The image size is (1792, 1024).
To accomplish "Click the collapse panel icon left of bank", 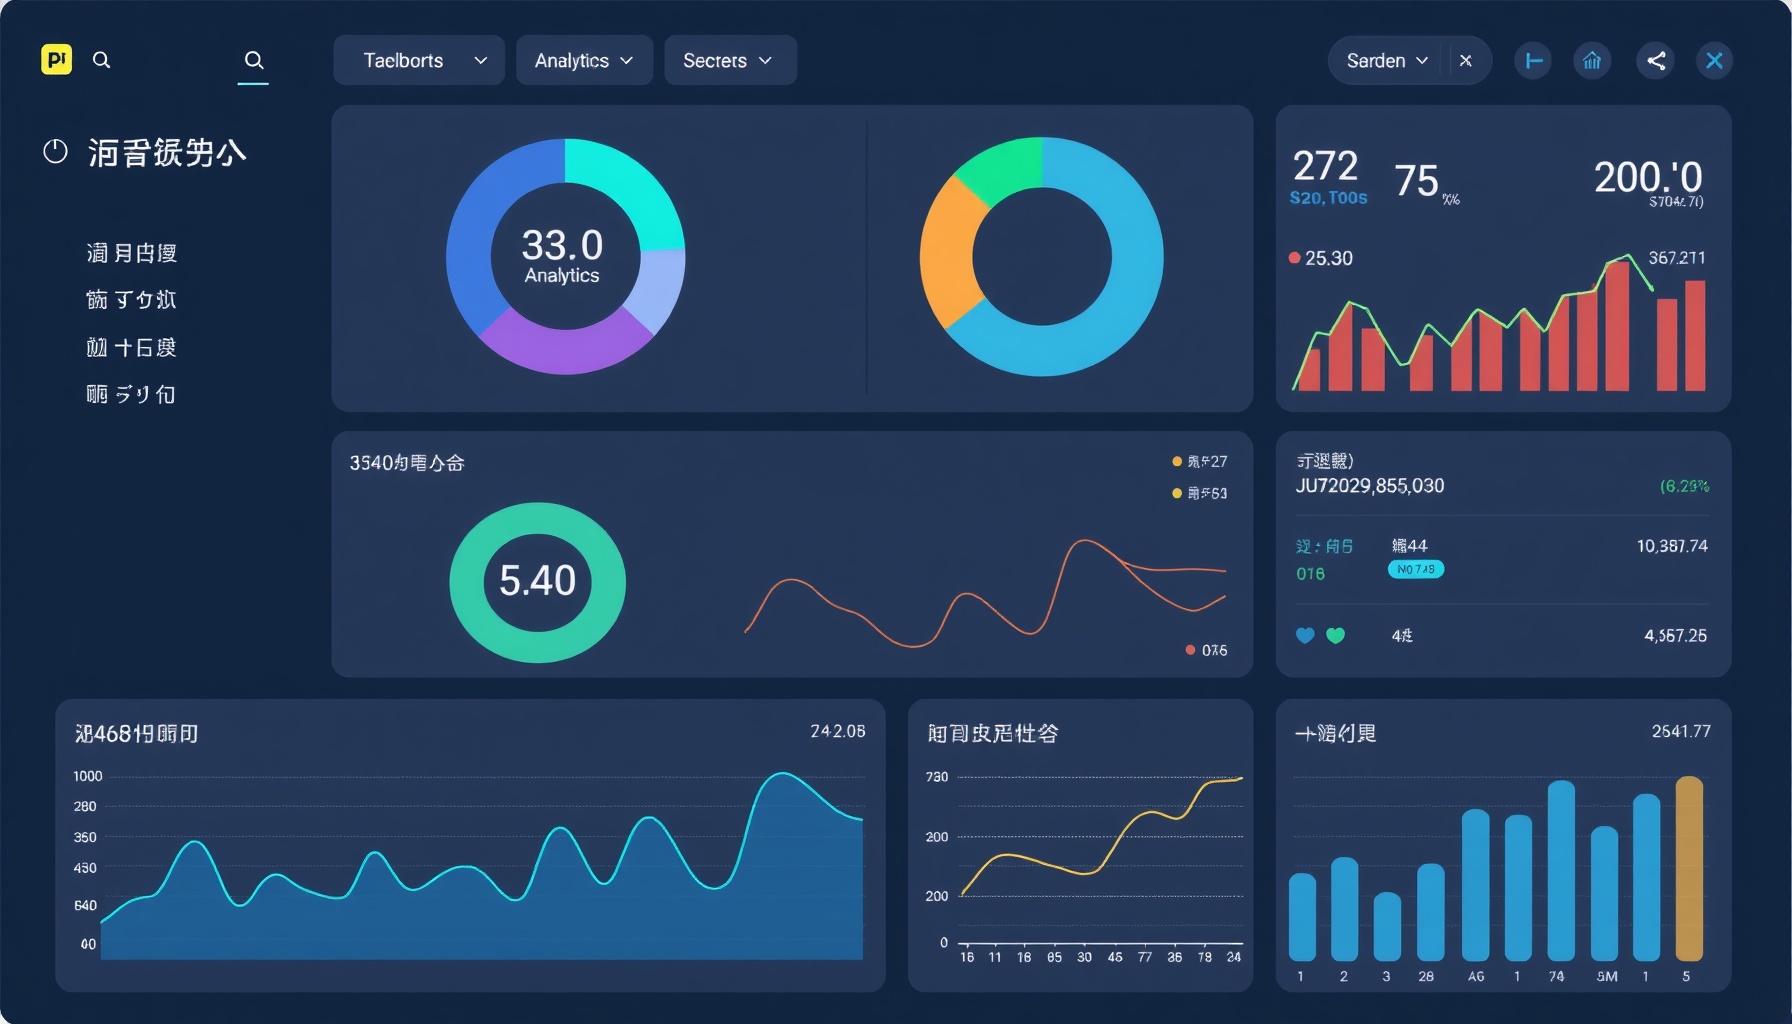I will 1532,61.
